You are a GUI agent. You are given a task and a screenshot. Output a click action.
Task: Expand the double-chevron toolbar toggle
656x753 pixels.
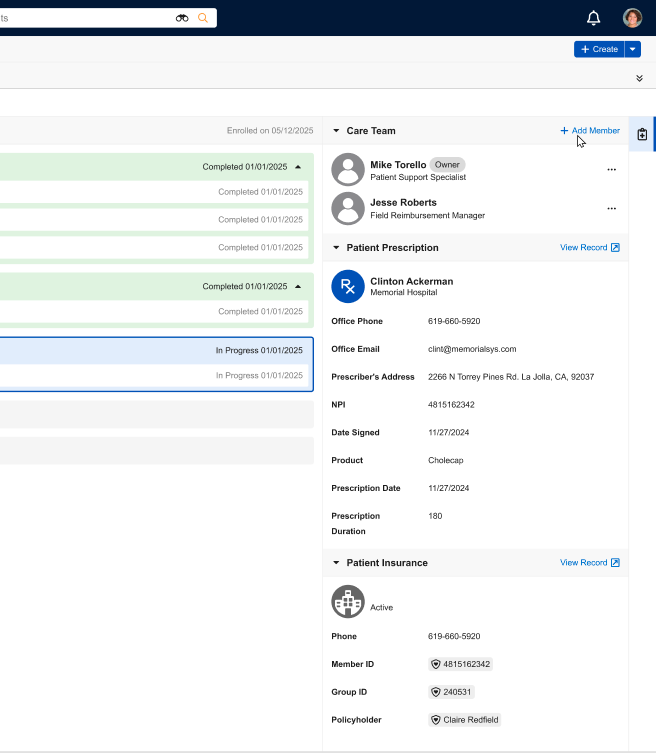pos(639,78)
